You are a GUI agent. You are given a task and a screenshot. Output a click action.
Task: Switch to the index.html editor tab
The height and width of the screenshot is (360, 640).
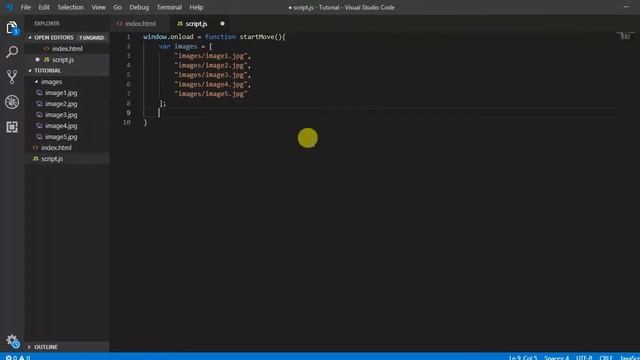point(140,24)
